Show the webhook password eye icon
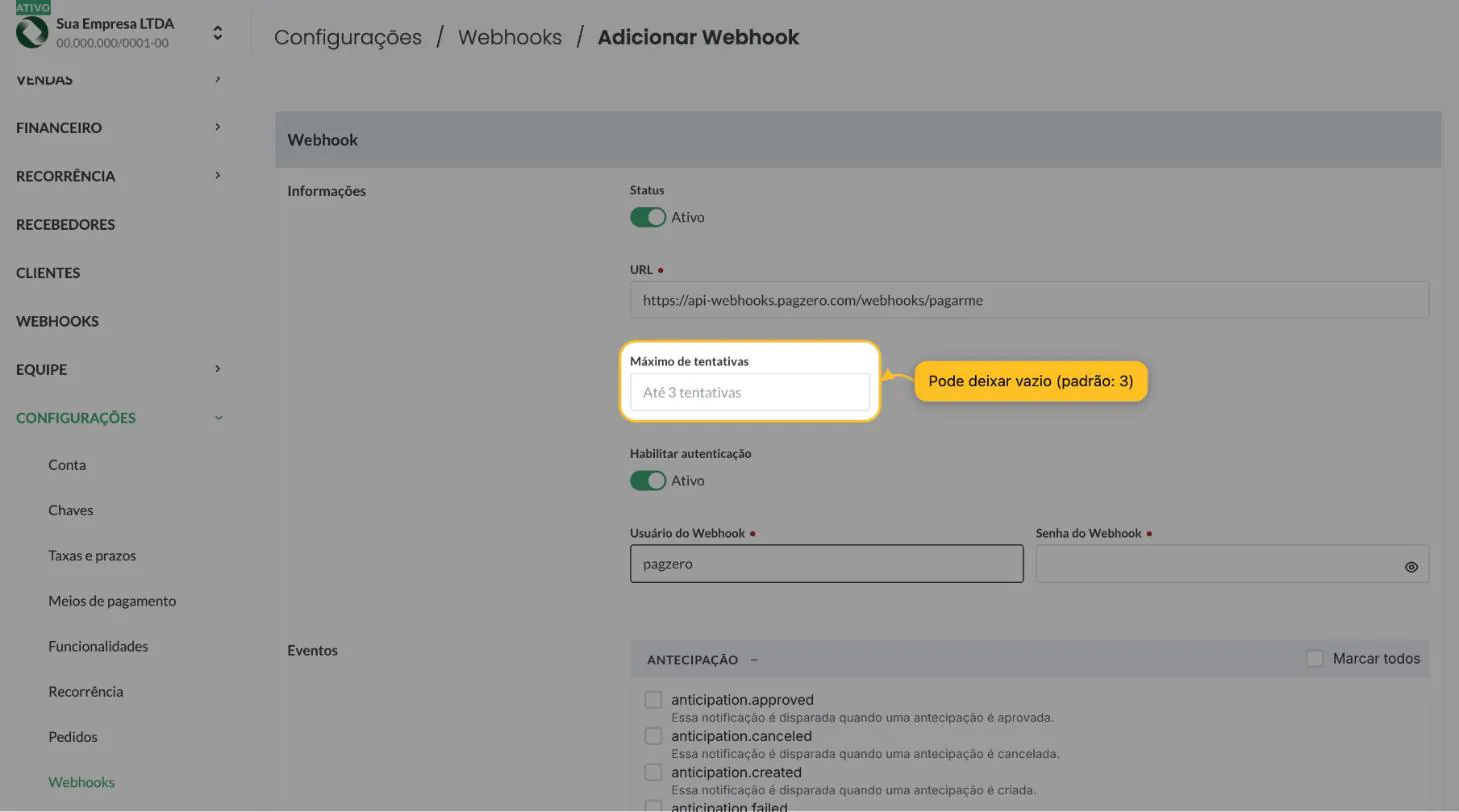This screenshot has width=1459, height=812. [x=1411, y=567]
